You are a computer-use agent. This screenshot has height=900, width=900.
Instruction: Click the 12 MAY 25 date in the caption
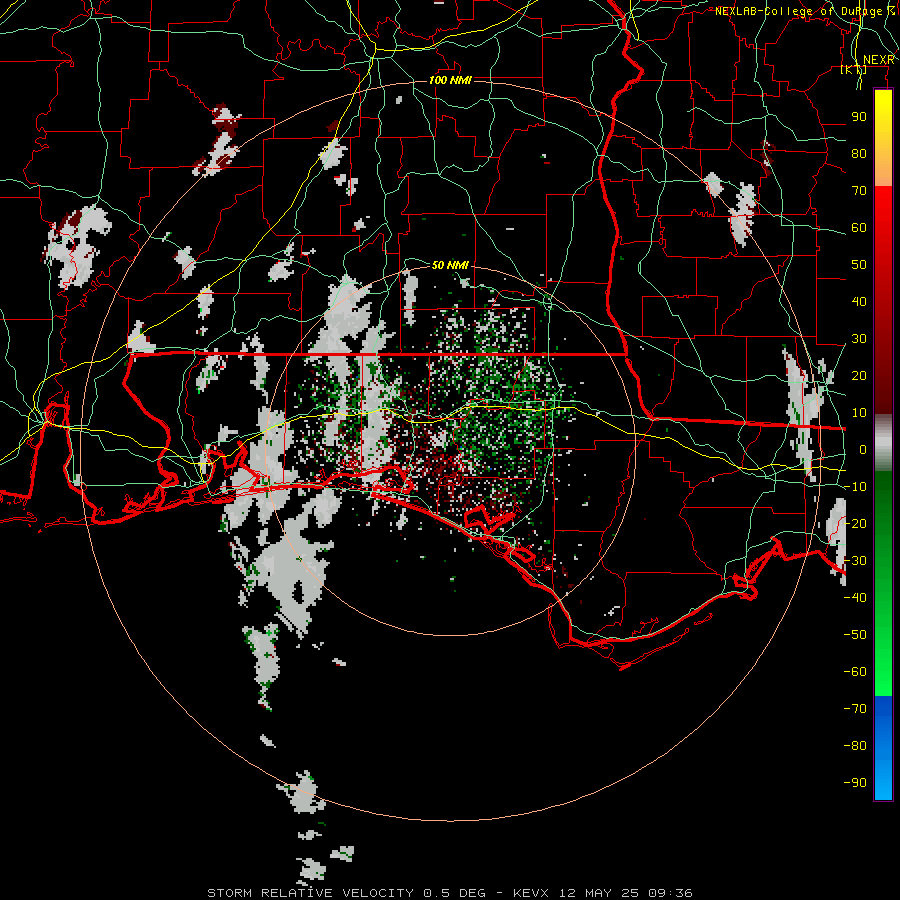[x=599, y=893]
